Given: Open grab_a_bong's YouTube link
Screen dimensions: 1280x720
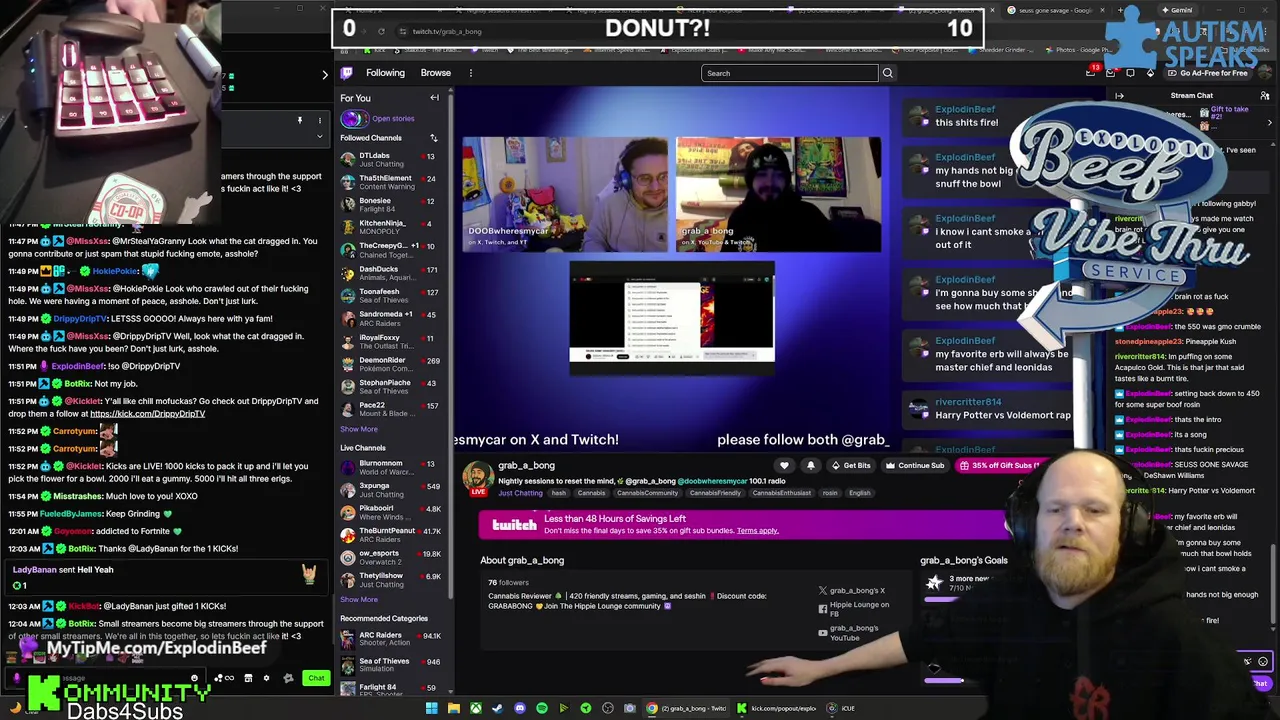Looking at the screenshot, I should [x=849, y=633].
